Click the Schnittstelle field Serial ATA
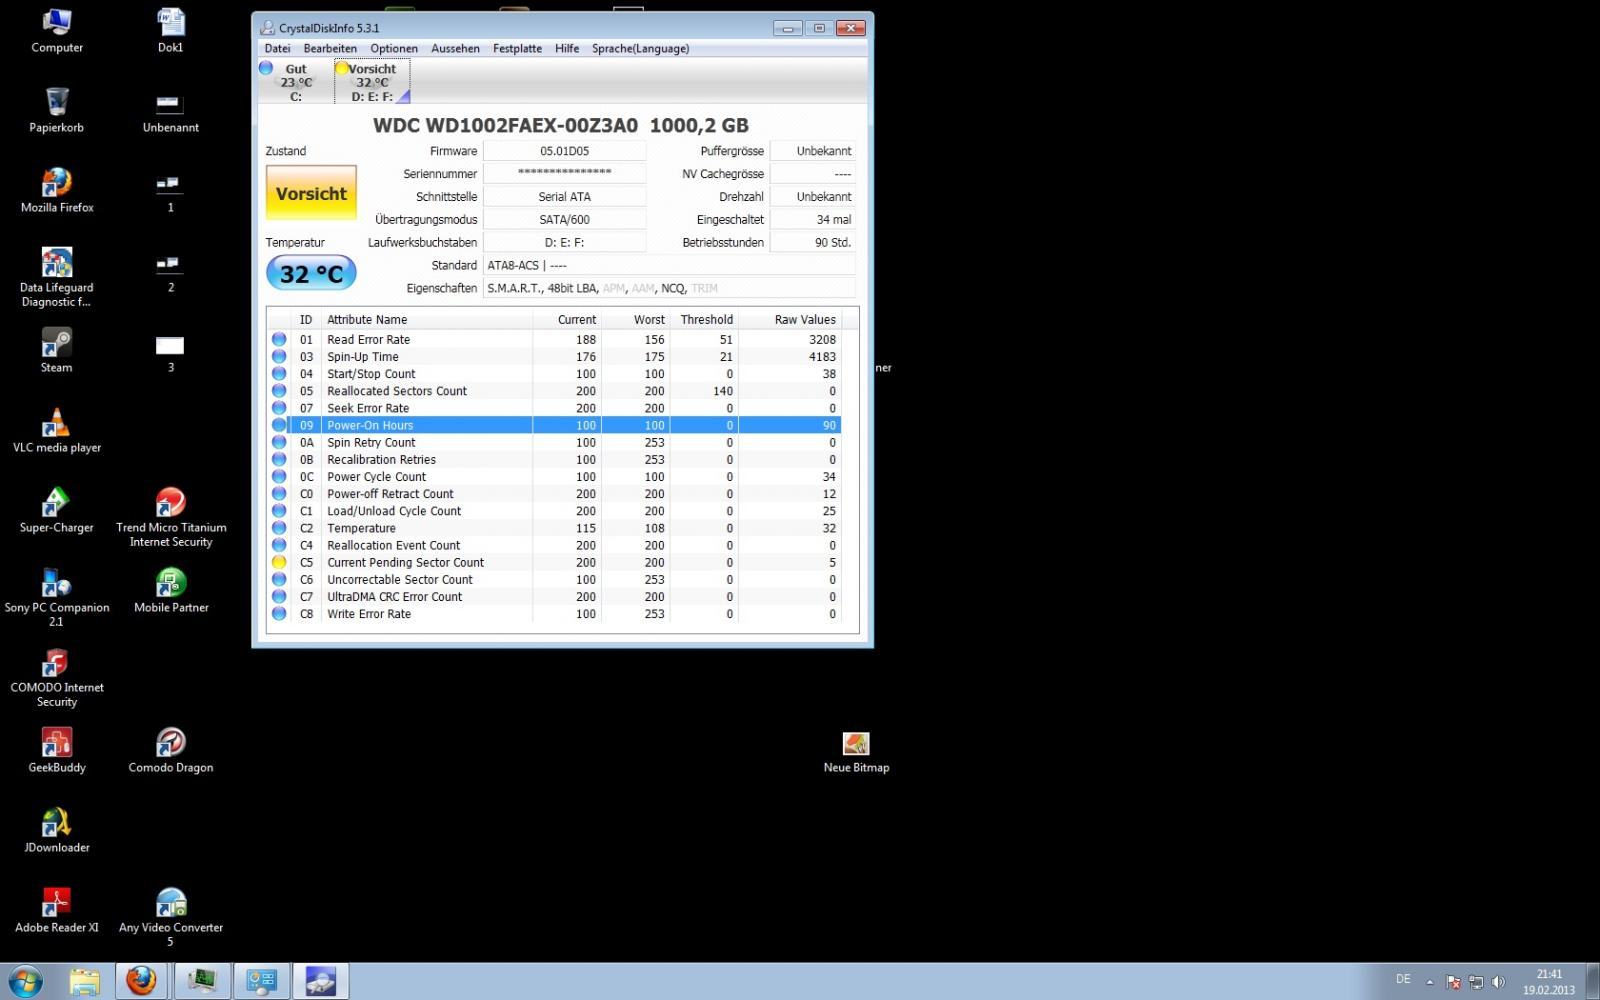Screen dimensions: 1600x1000 click(564, 197)
